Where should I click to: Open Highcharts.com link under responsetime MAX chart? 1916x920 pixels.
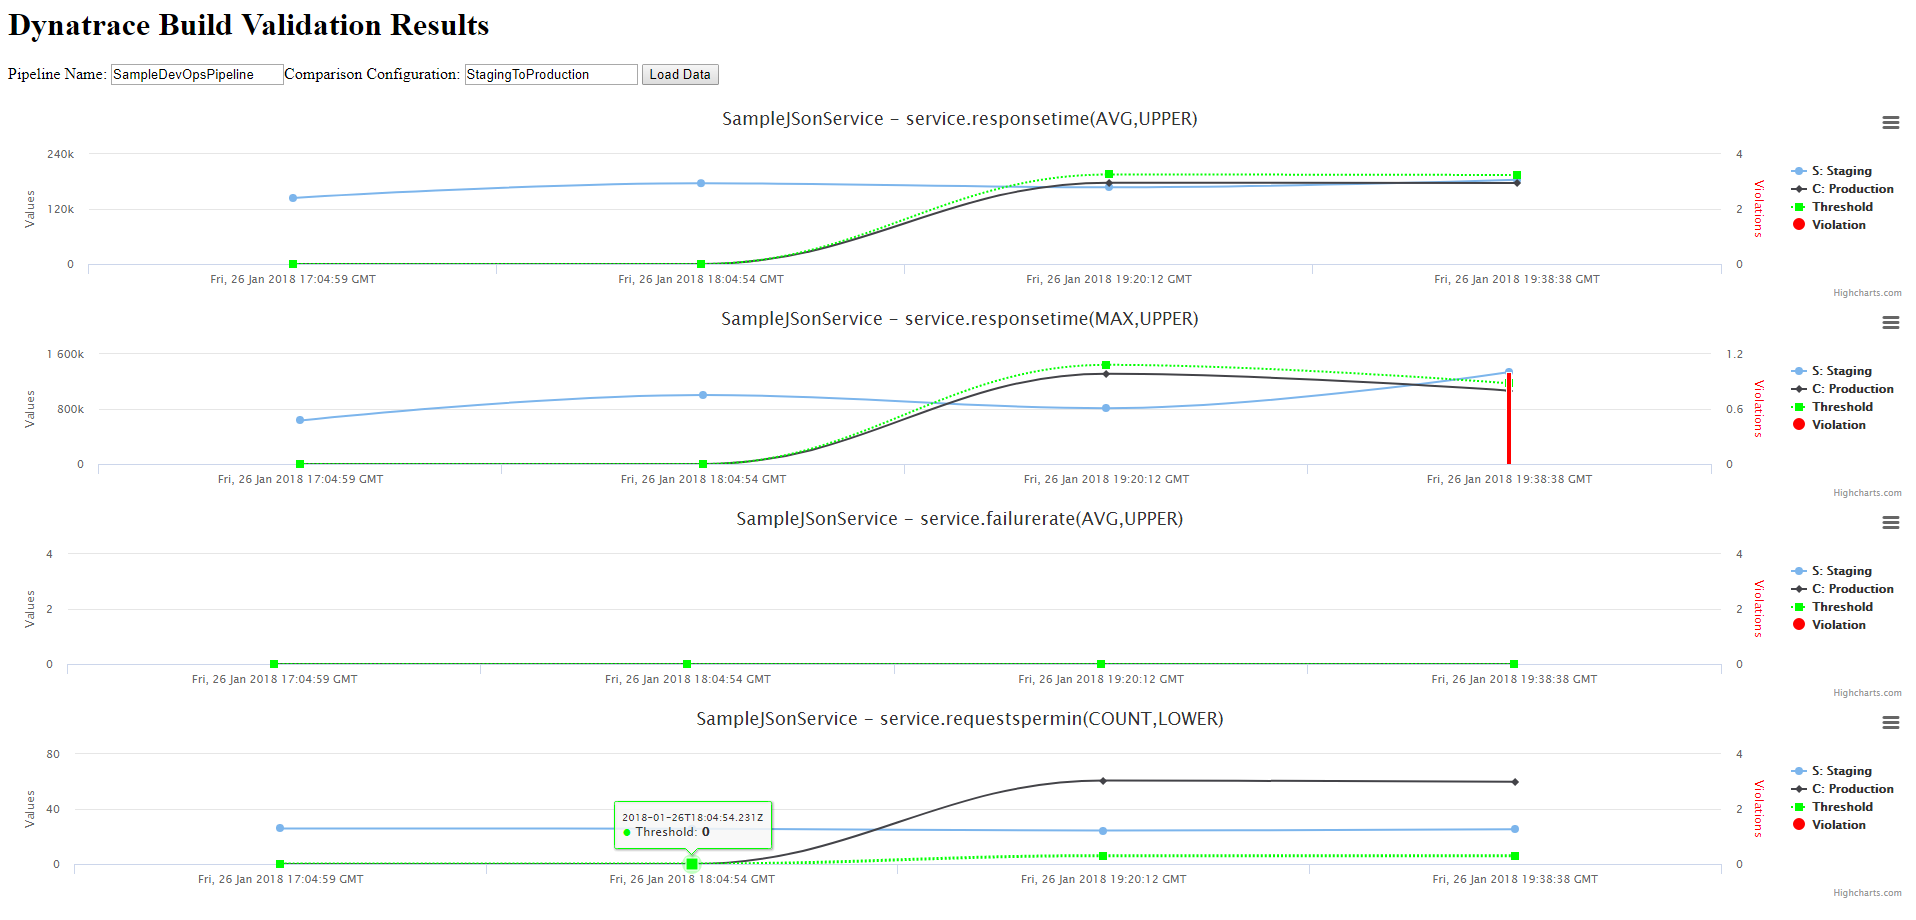tap(1867, 493)
